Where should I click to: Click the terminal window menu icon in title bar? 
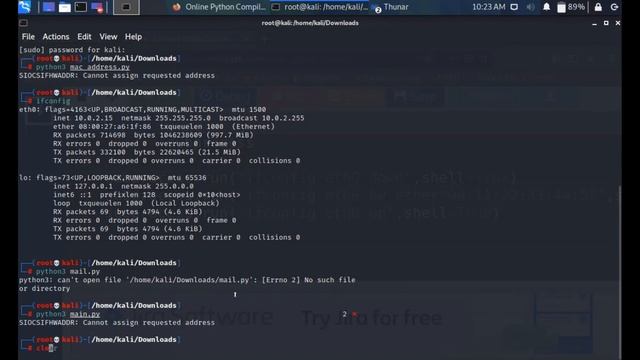[x=24, y=23]
